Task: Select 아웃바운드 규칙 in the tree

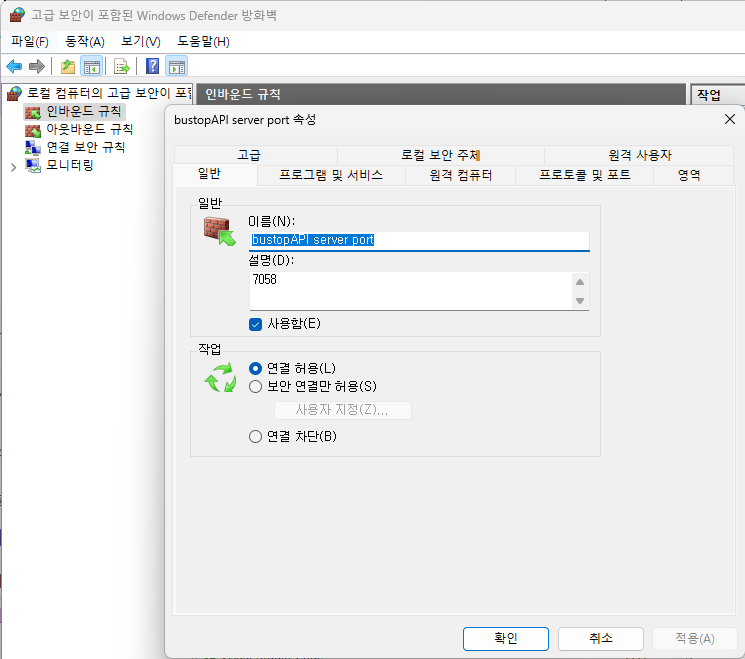Action: pyautogui.click(x=90, y=129)
